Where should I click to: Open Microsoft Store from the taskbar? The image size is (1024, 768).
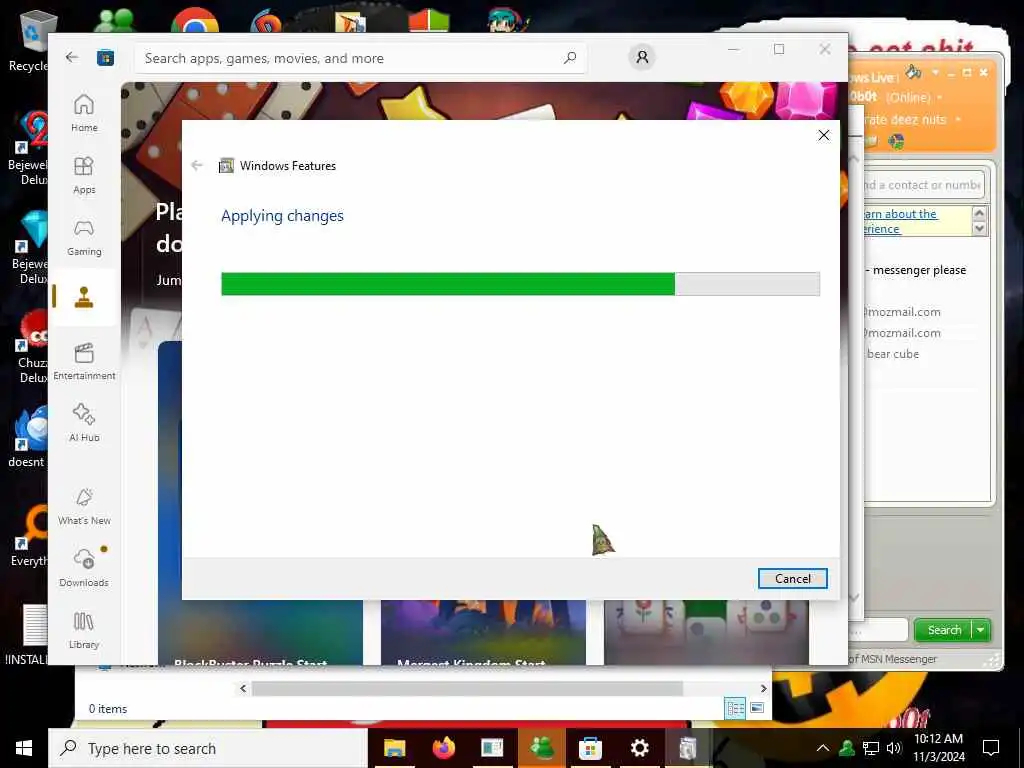[x=590, y=748]
